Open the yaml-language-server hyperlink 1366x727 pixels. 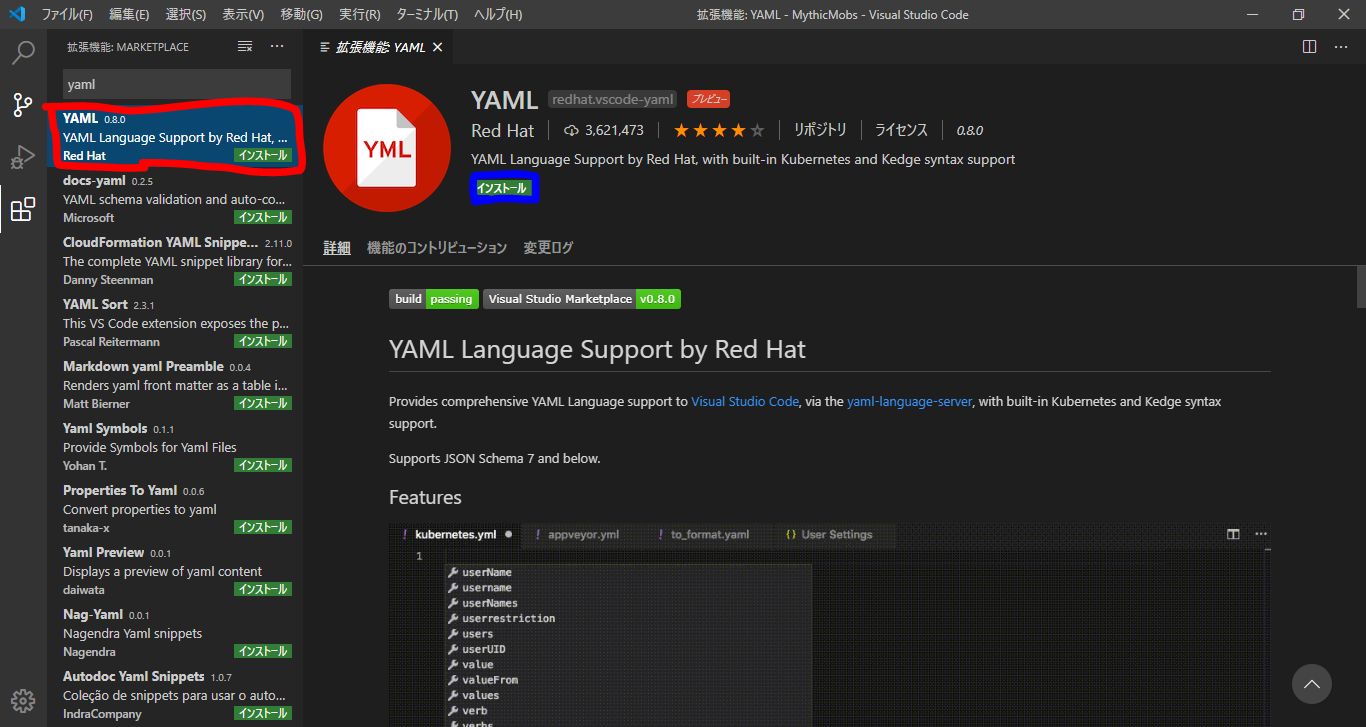(x=909, y=401)
